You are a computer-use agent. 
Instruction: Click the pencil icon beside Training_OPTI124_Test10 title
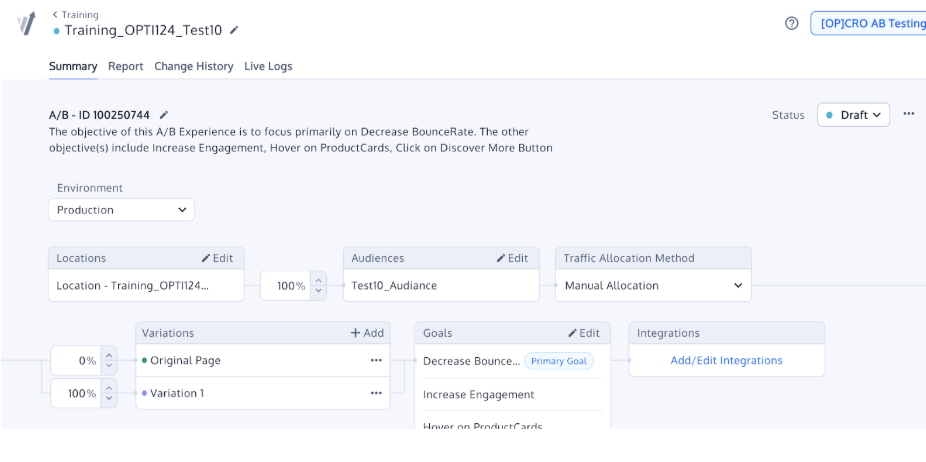pyautogui.click(x=234, y=30)
